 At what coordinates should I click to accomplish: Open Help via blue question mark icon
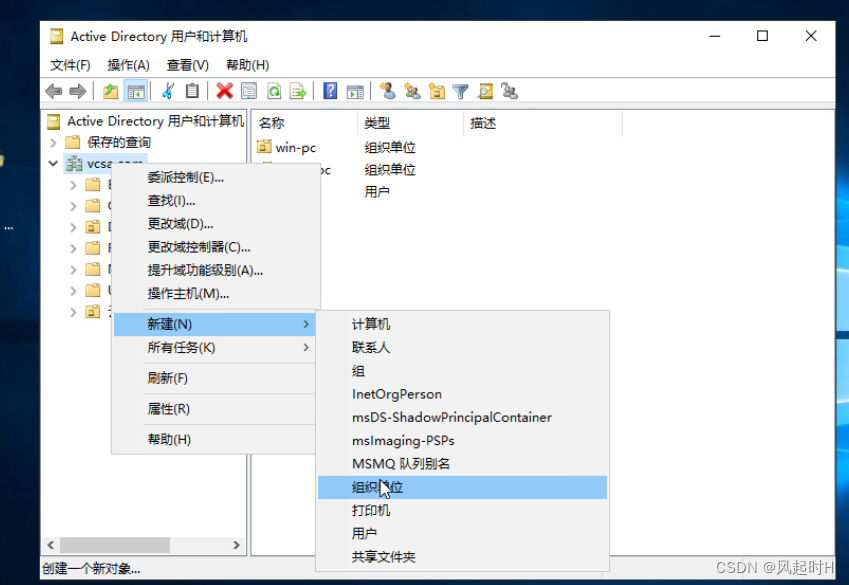pos(330,91)
